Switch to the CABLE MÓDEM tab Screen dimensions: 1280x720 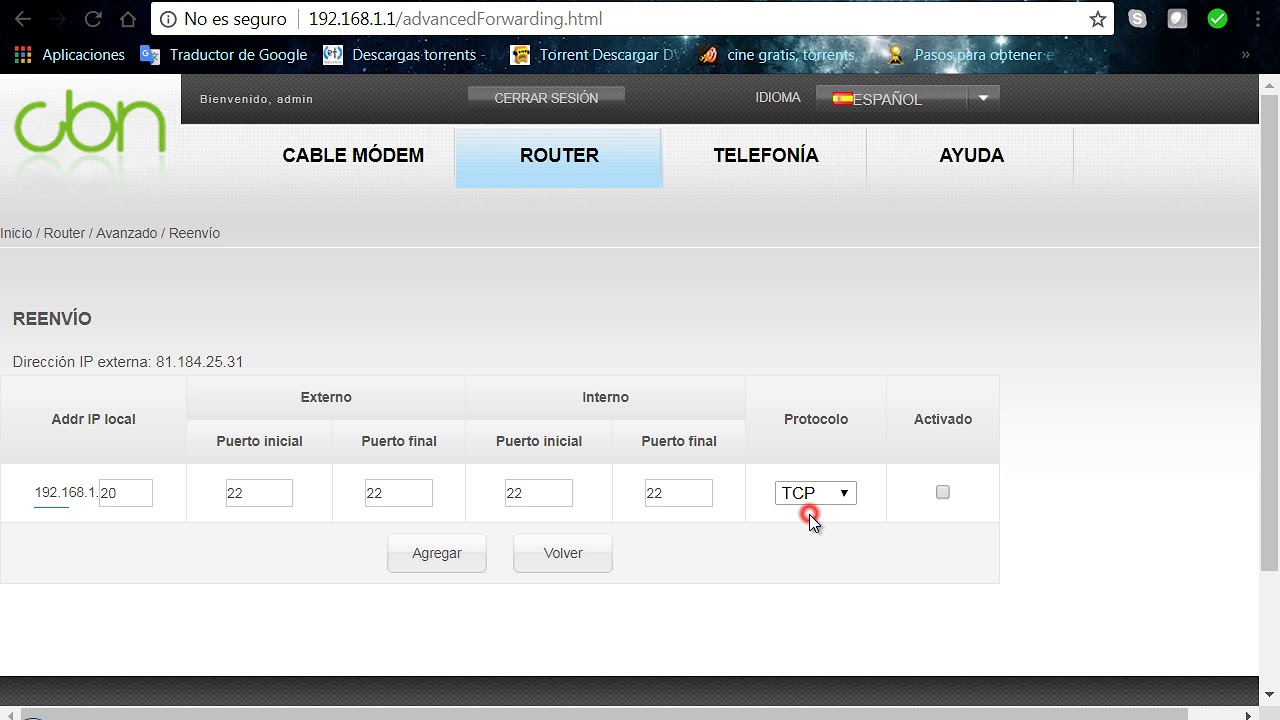(353, 155)
